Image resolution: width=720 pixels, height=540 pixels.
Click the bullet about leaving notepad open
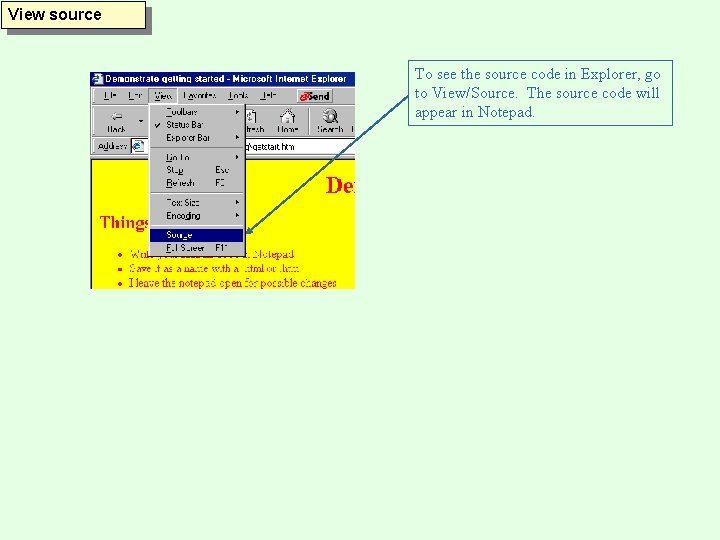pos(232,283)
